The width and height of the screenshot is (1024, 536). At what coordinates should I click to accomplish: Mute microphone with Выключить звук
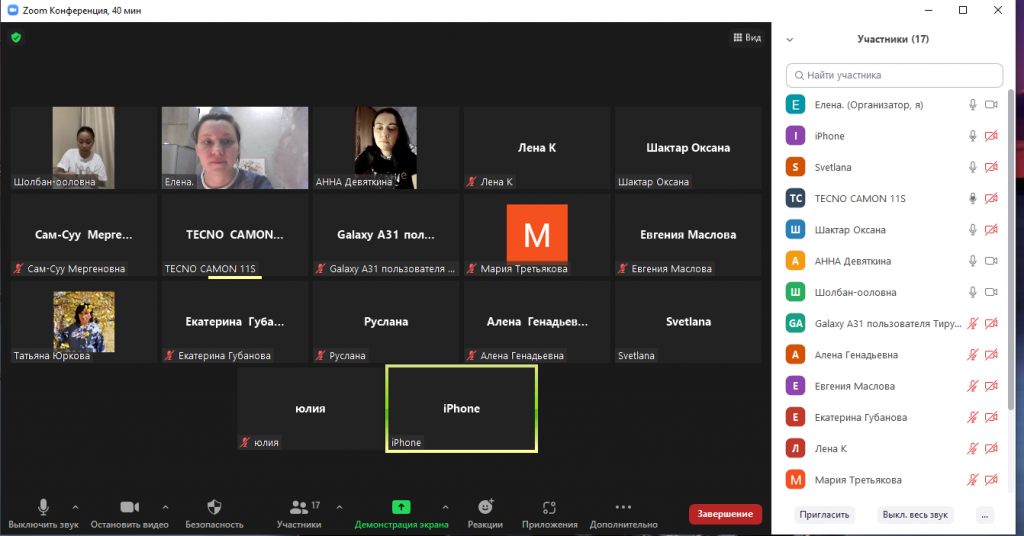point(43,508)
